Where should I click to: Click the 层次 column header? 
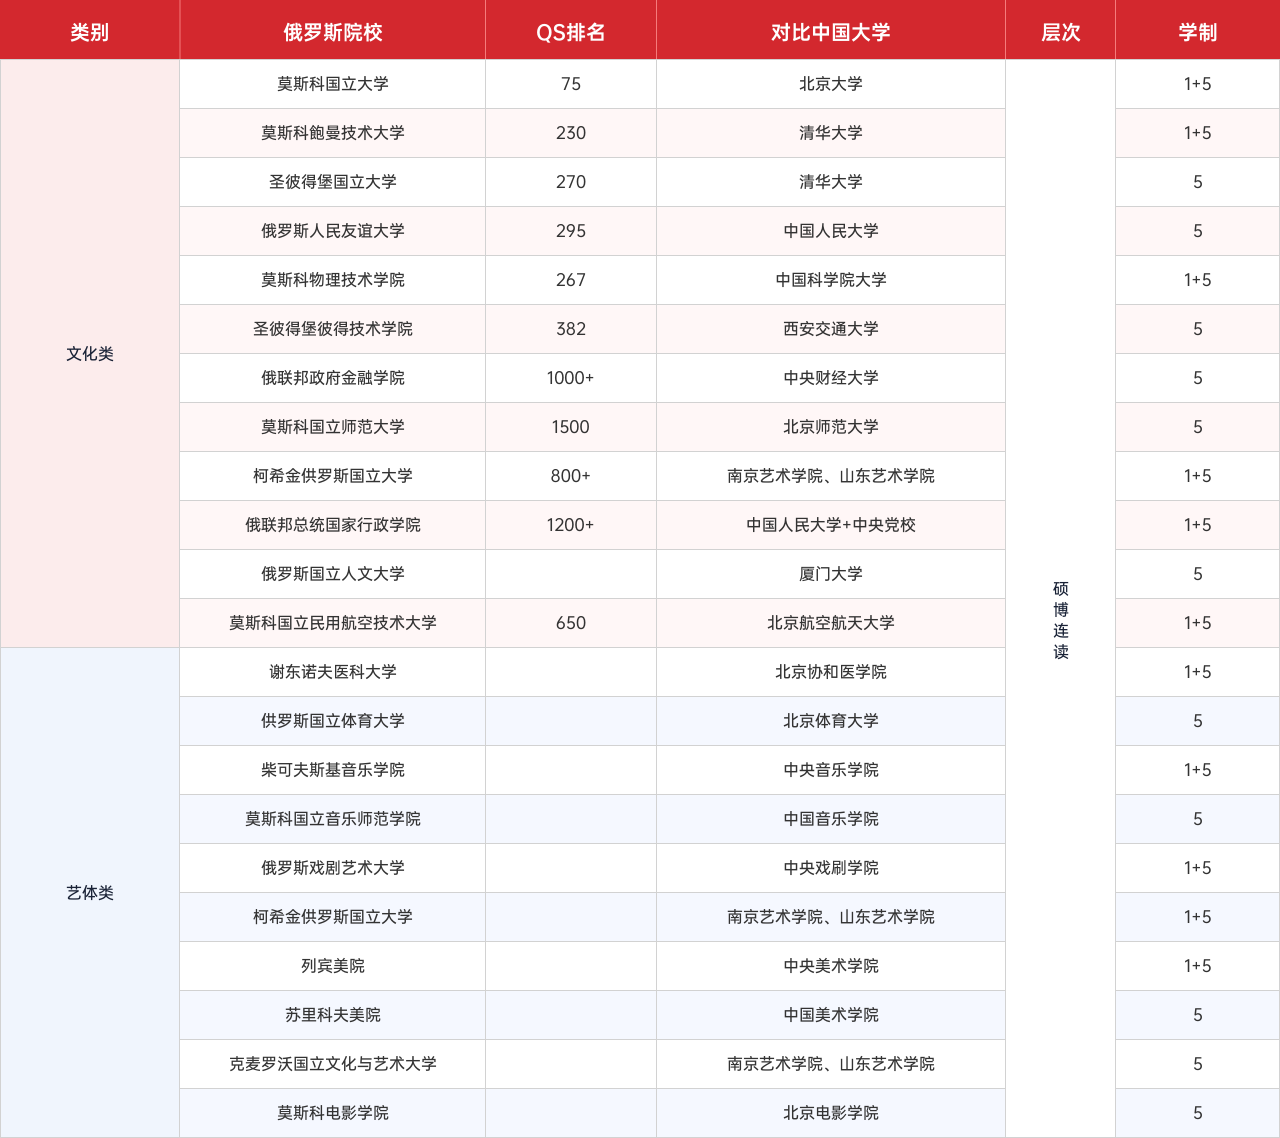pyautogui.click(x=1061, y=32)
